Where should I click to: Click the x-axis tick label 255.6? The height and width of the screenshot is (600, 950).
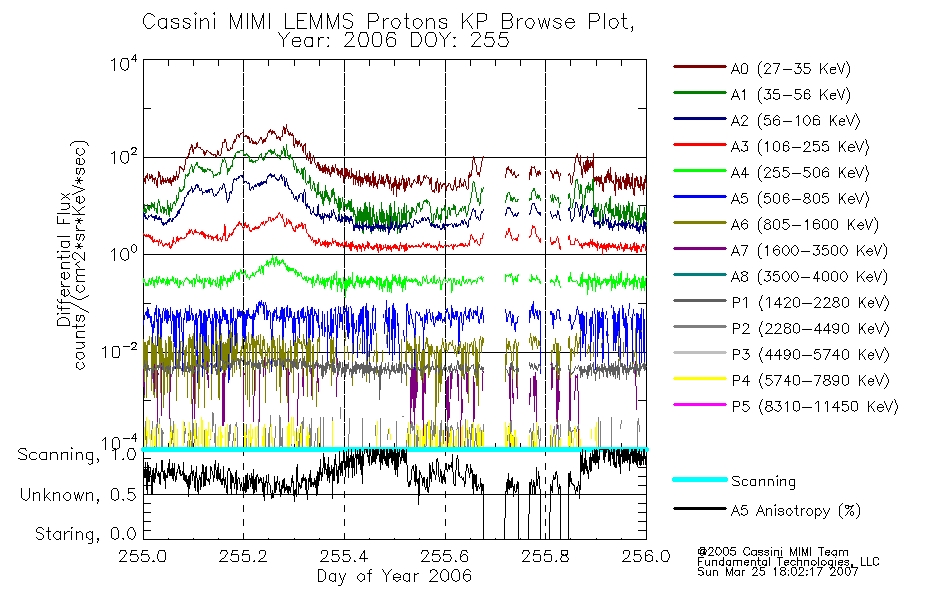[445, 556]
